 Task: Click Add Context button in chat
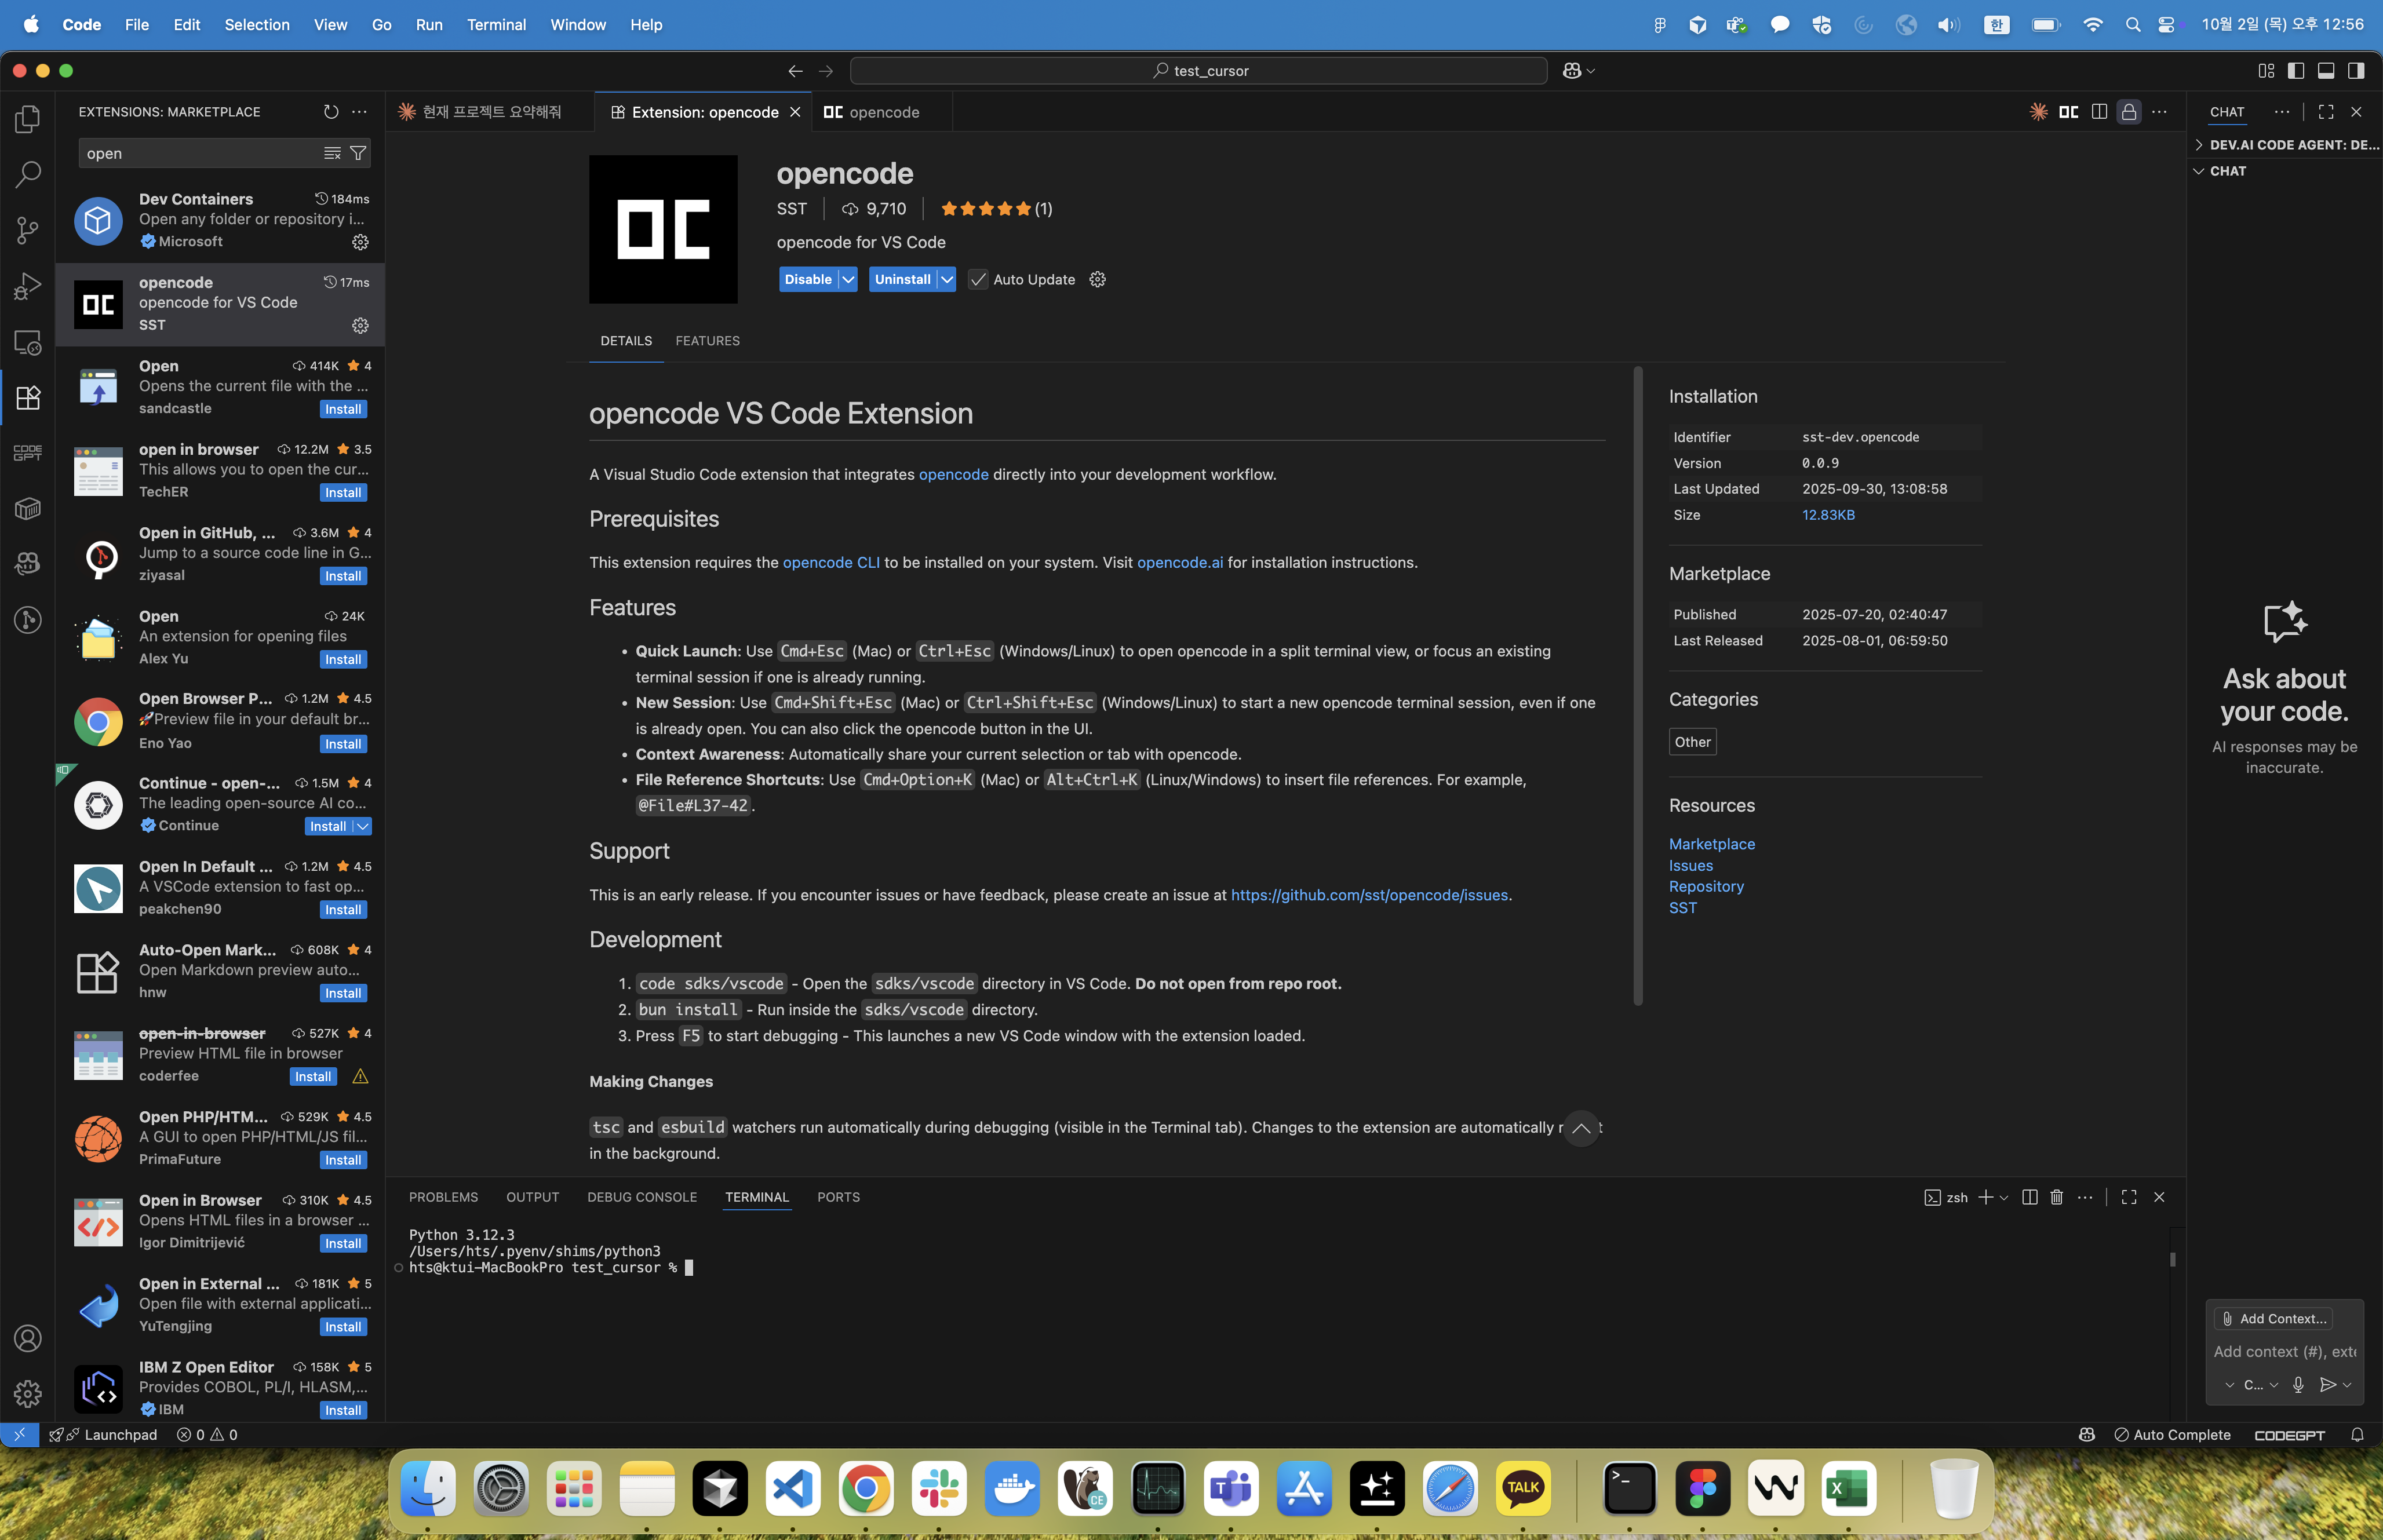point(2273,1319)
